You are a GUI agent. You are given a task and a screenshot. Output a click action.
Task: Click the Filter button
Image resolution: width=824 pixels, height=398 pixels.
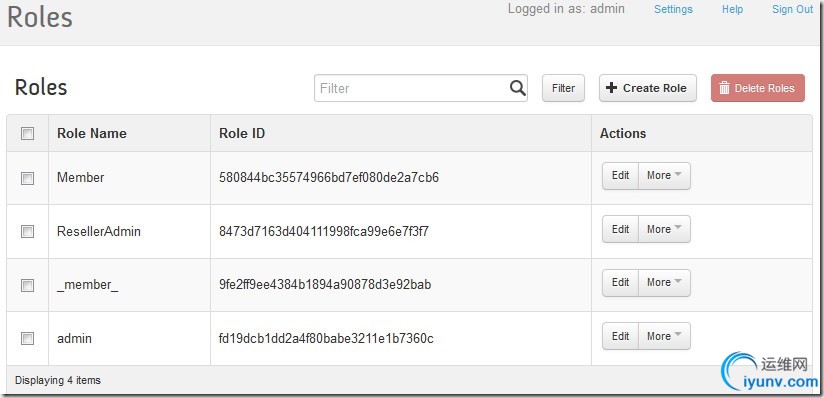(563, 88)
